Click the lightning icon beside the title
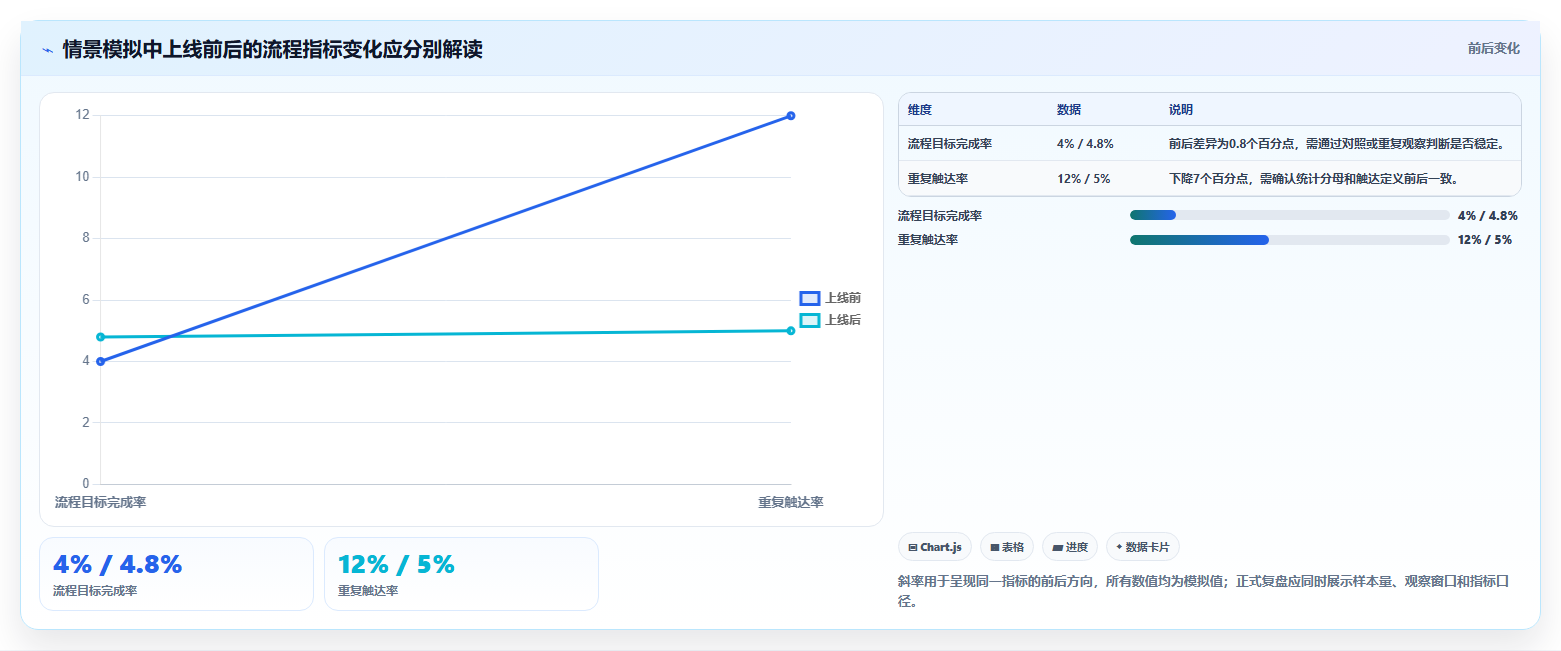 [47, 50]
